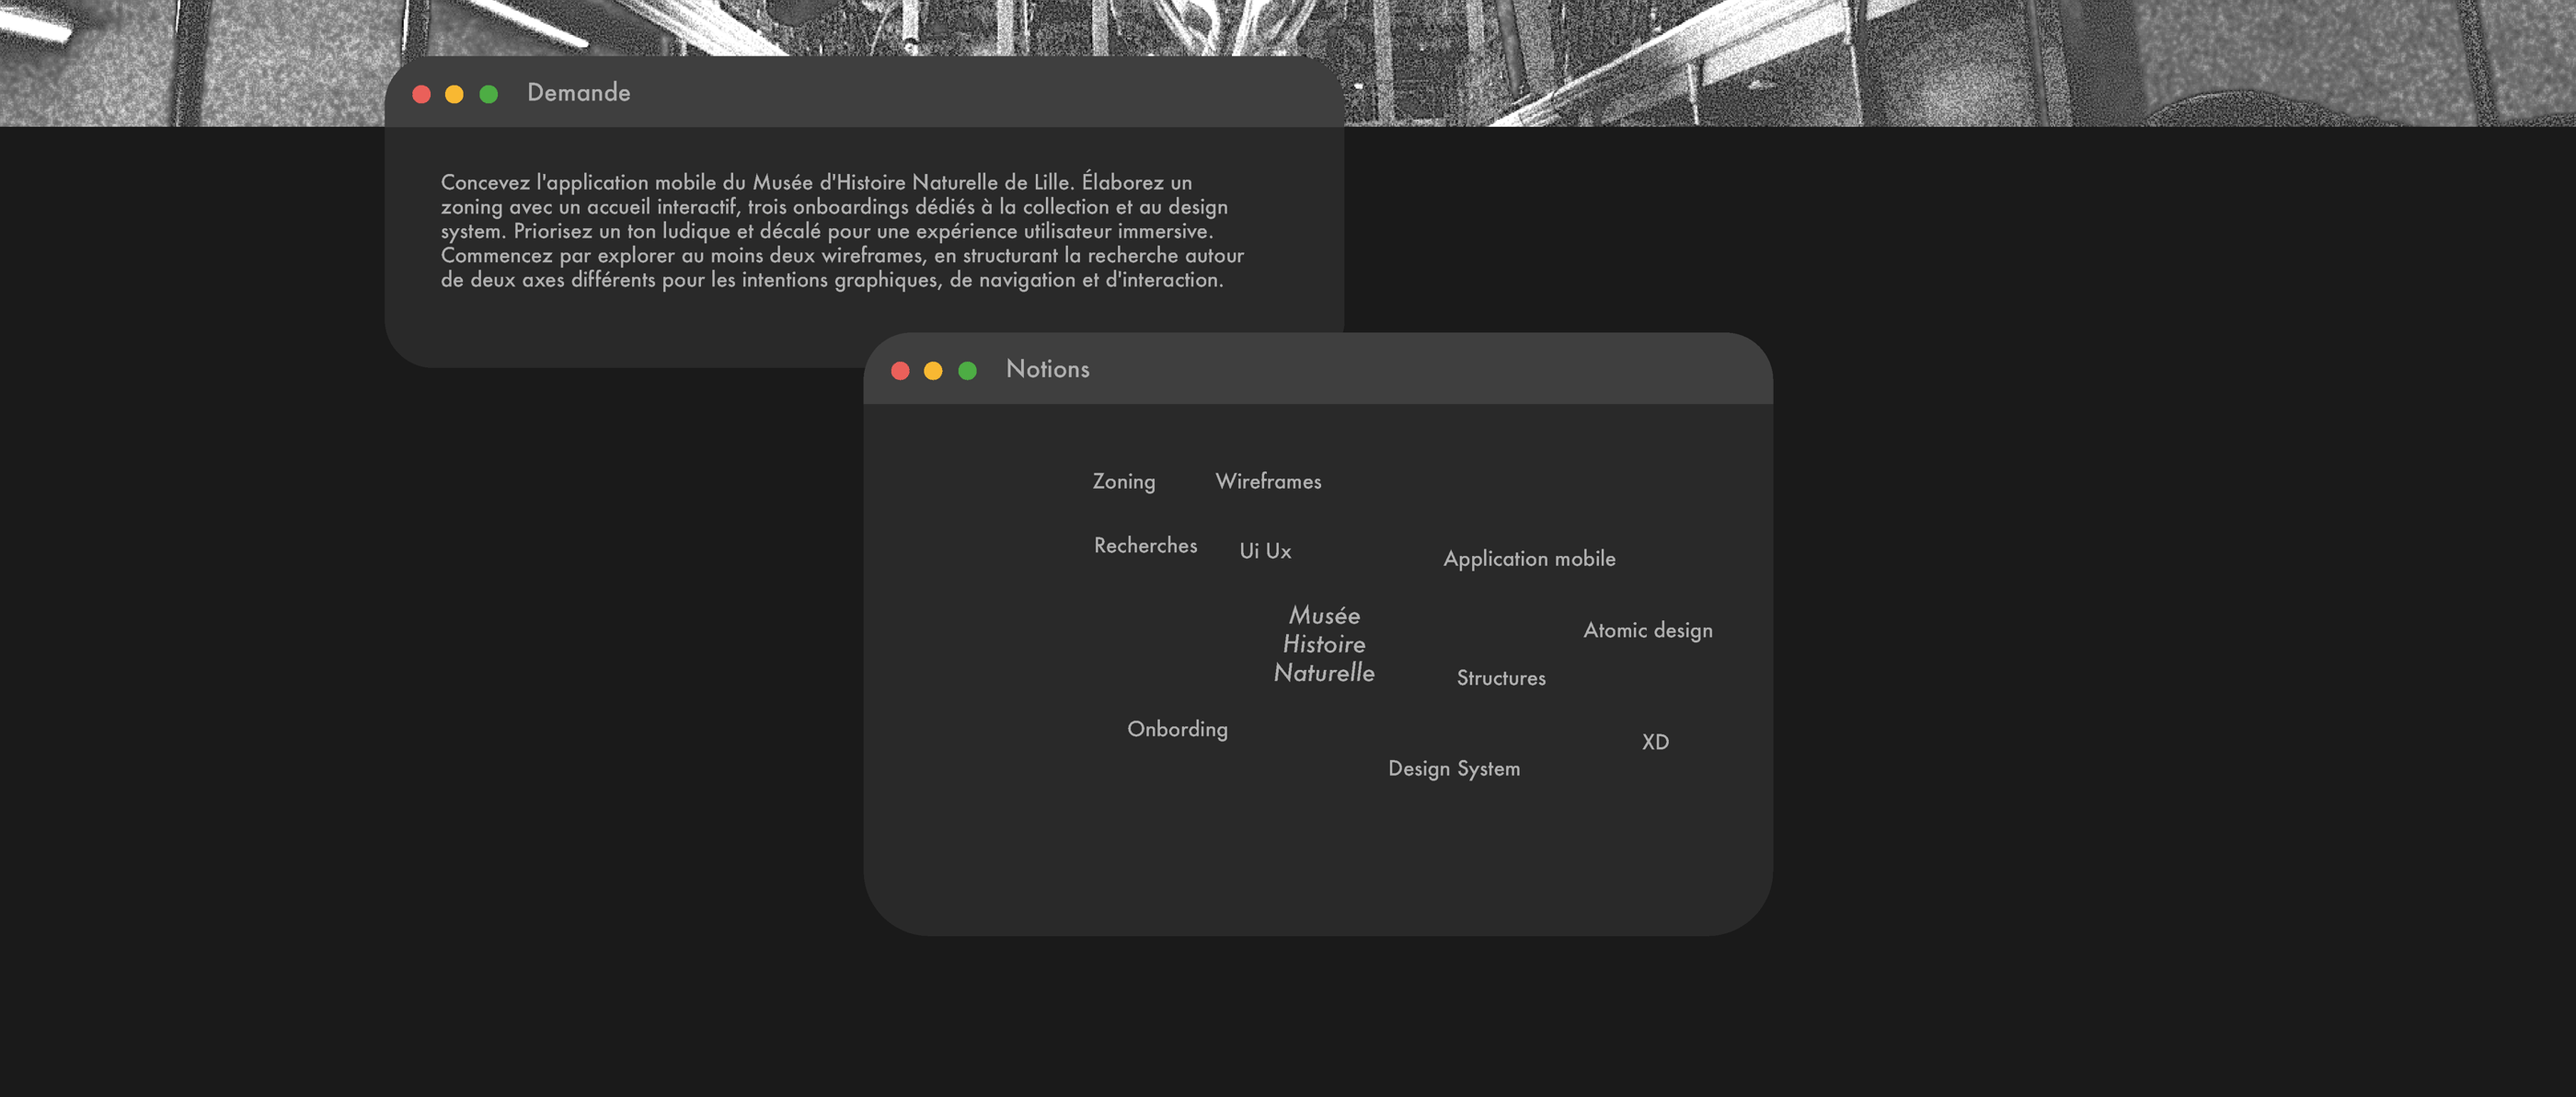Screen dimensions: 2576x1097
Task: Select the Zoning notion tag
Action: pyautogui.click(x=1123, y=482)
